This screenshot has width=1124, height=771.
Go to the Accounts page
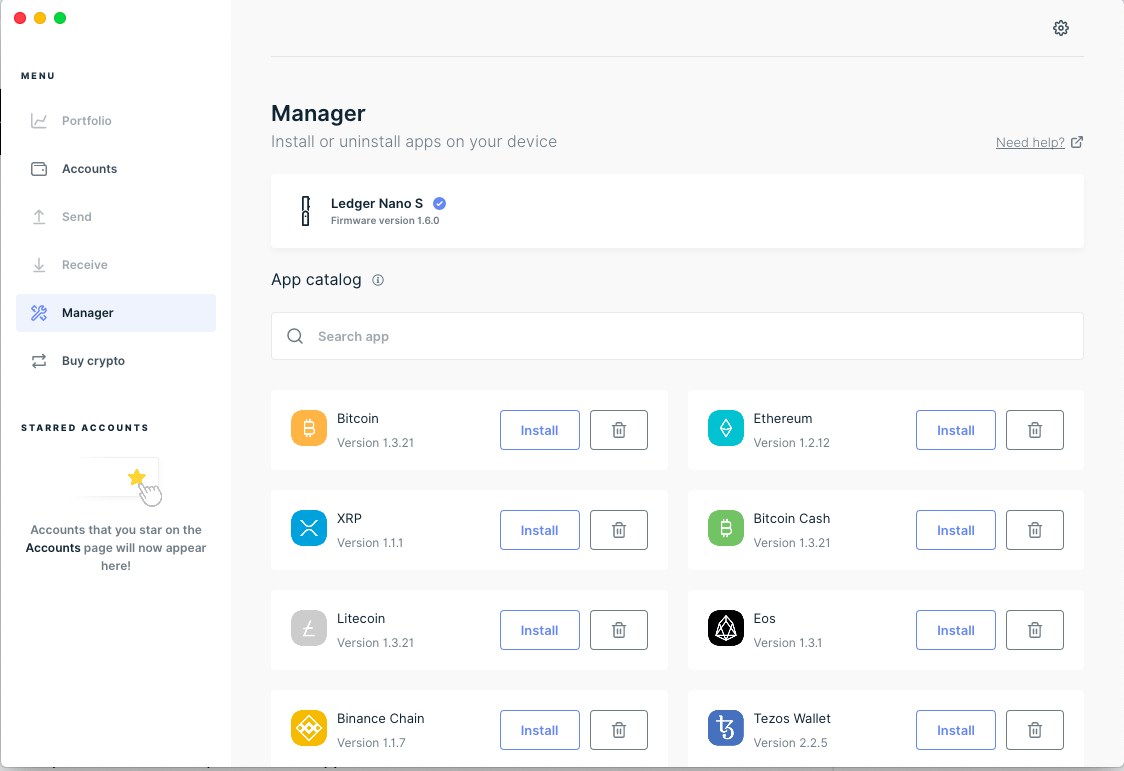(89, 169)
